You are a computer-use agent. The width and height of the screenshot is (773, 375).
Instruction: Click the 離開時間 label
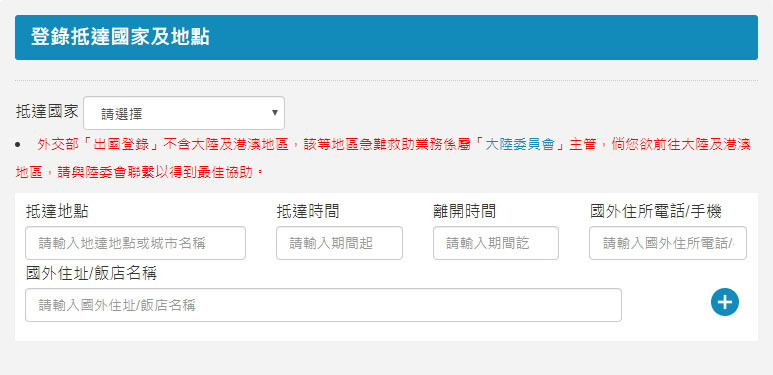tap(464, 211)
